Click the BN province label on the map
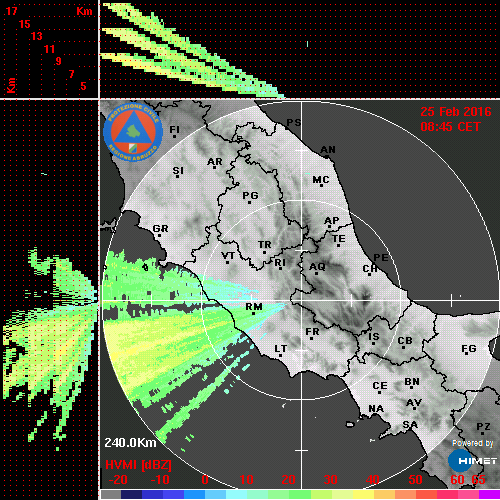Screen dimensions: 500x500 click(412, 382)
